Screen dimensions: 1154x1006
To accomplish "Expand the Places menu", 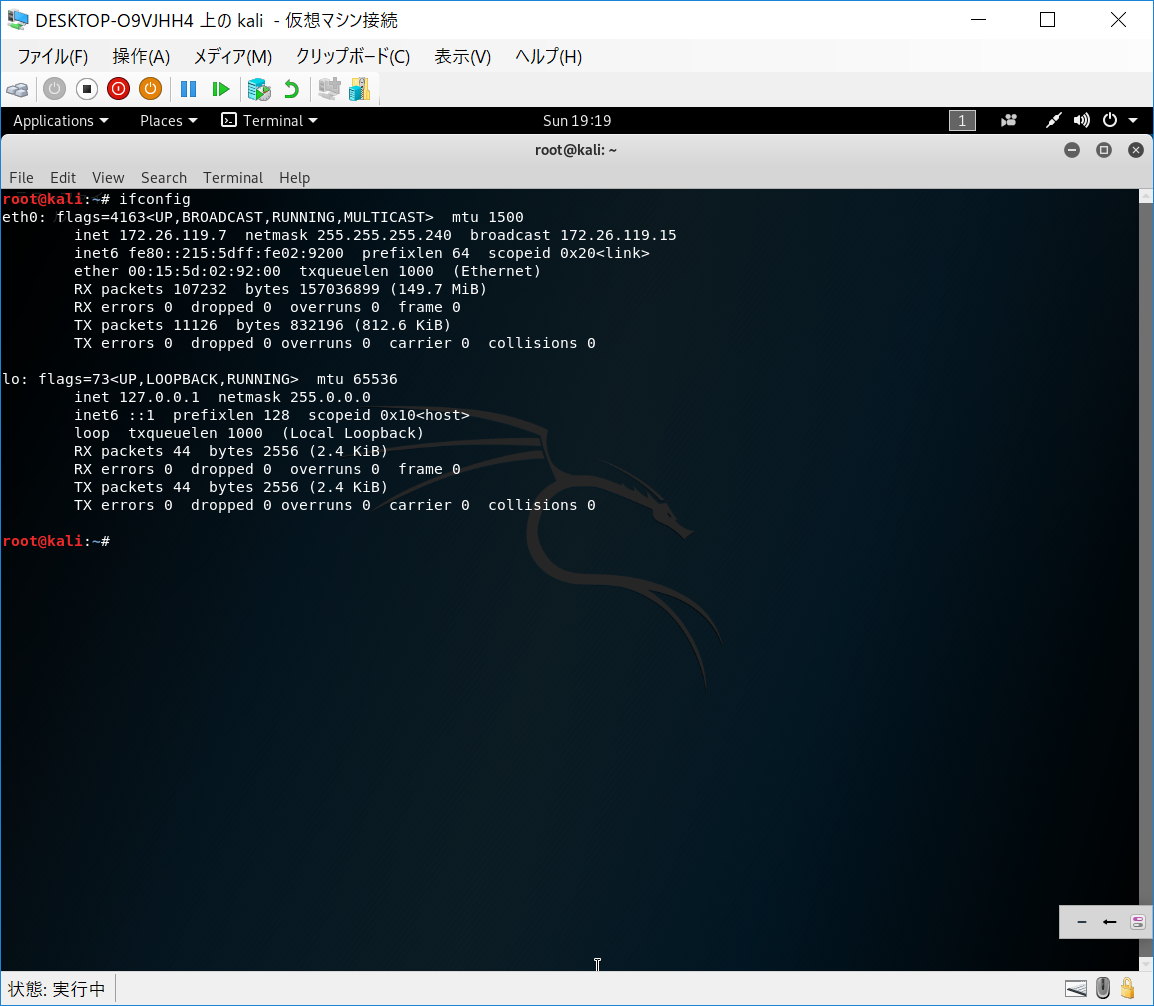I will point(168,121).
